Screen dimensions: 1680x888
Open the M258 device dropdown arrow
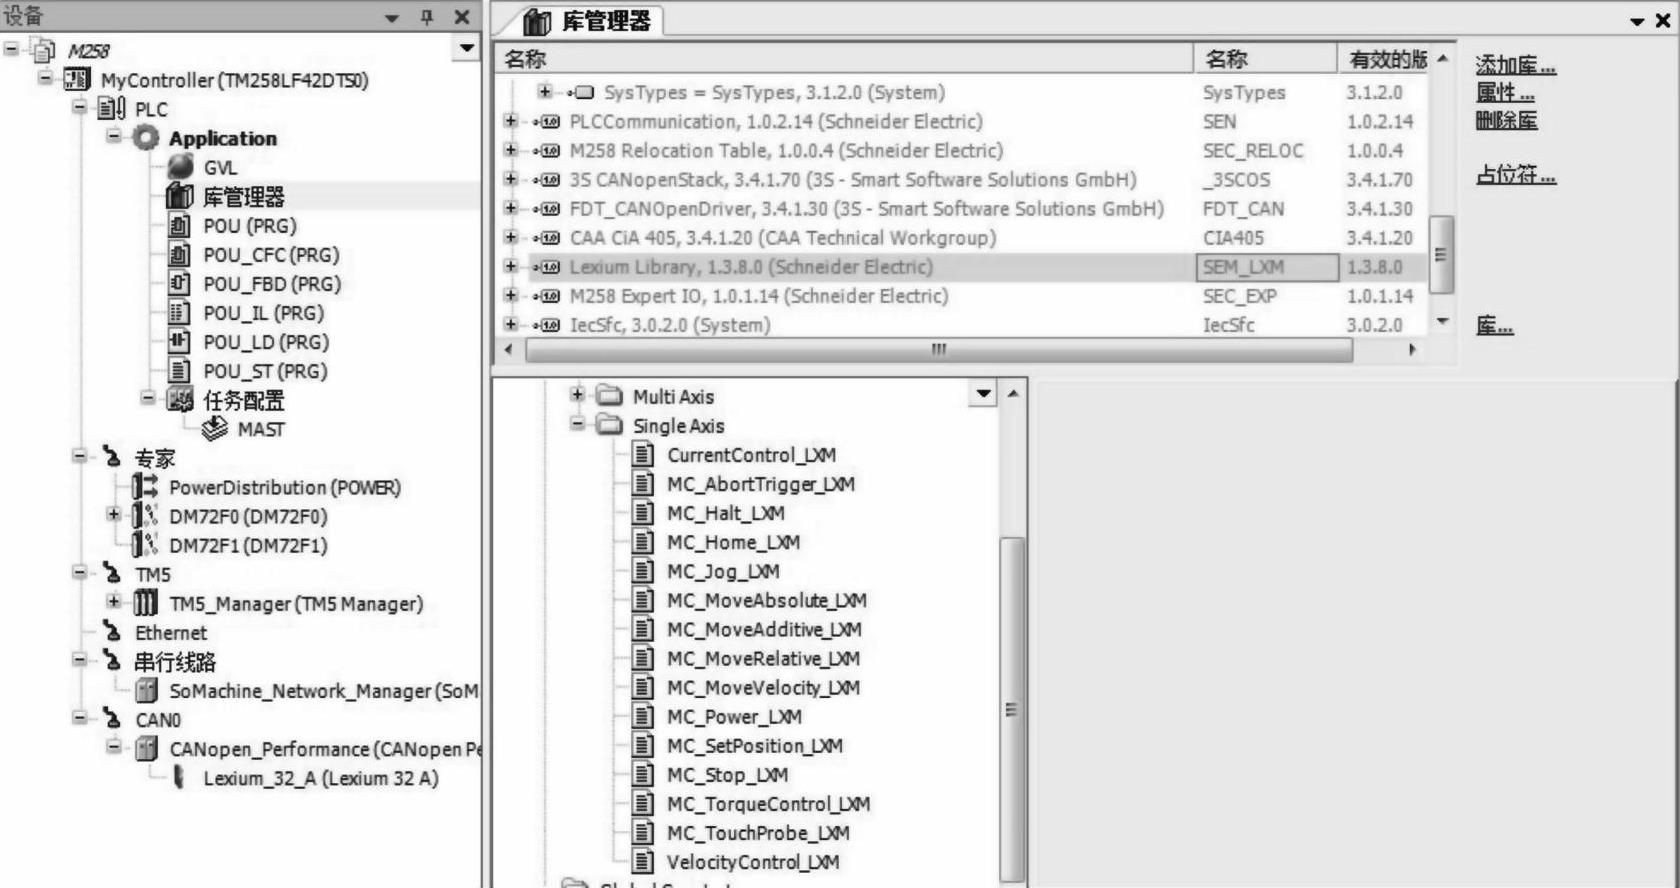pos(466,48)
